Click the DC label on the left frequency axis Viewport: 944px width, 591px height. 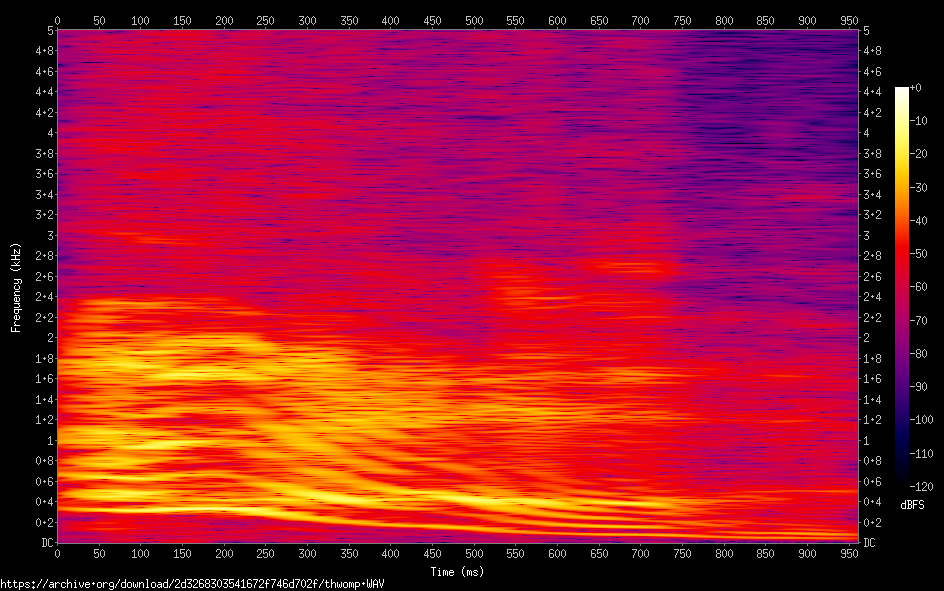click(44, 543)
